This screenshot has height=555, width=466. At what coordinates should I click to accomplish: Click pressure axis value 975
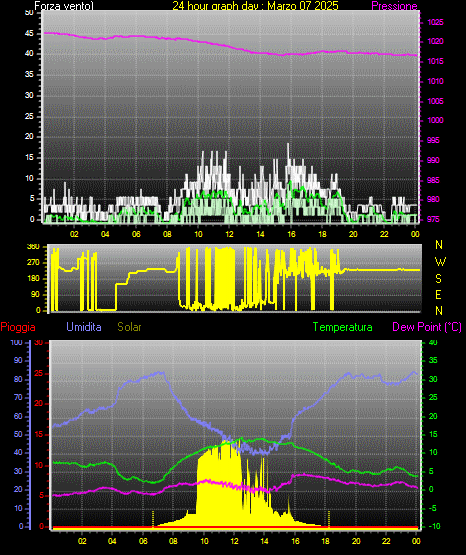click(433, 219)
